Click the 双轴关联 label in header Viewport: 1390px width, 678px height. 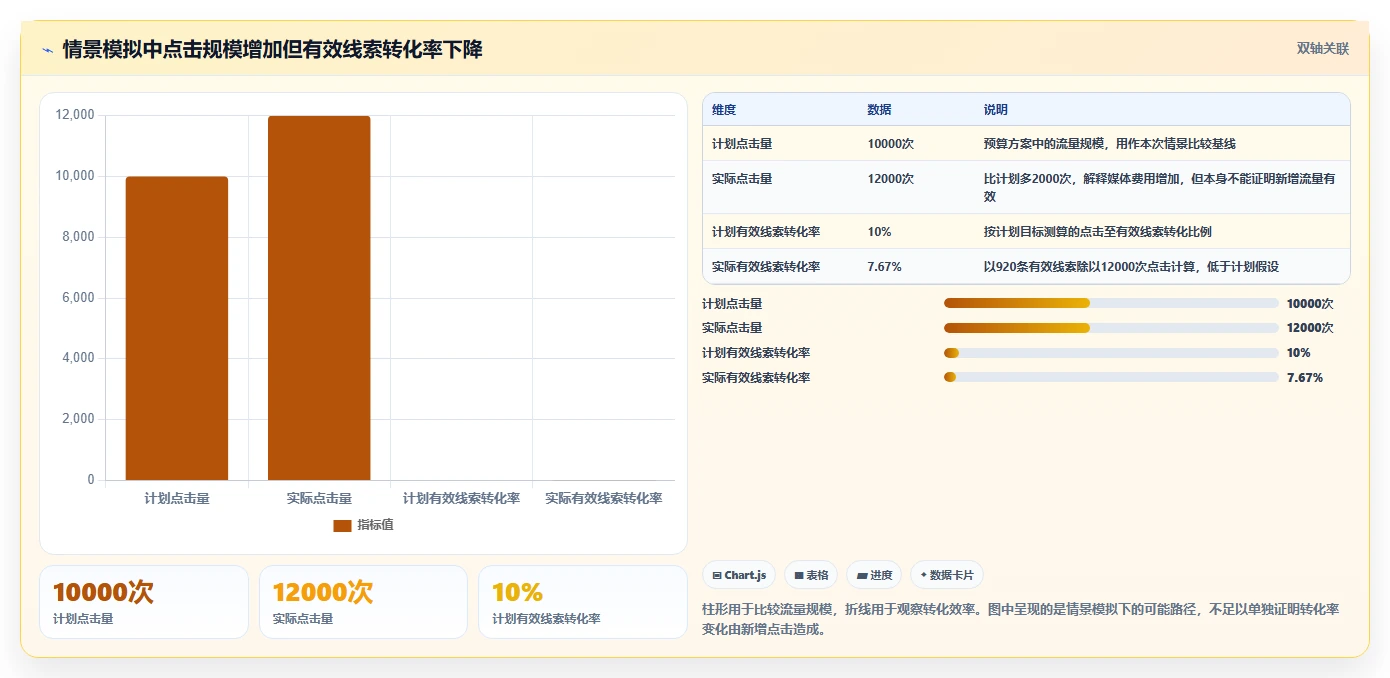point(1323,49)
